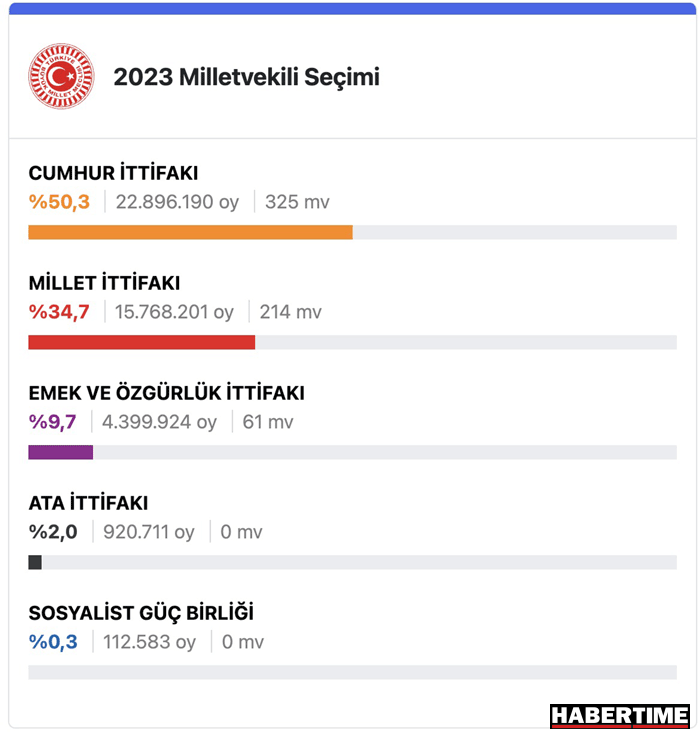
Task: Click the HABERTIME logo watermark
Action: (x=619, y=715)
